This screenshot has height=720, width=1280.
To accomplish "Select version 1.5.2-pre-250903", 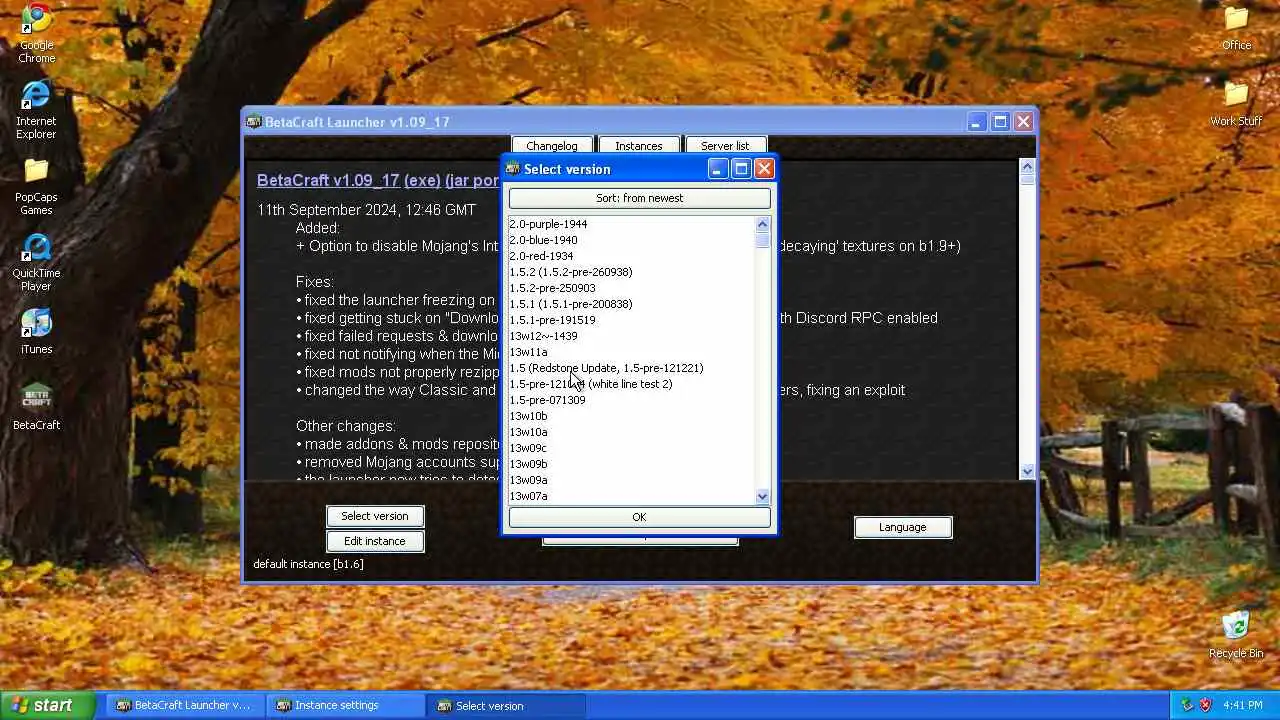I will coord(632,288).
